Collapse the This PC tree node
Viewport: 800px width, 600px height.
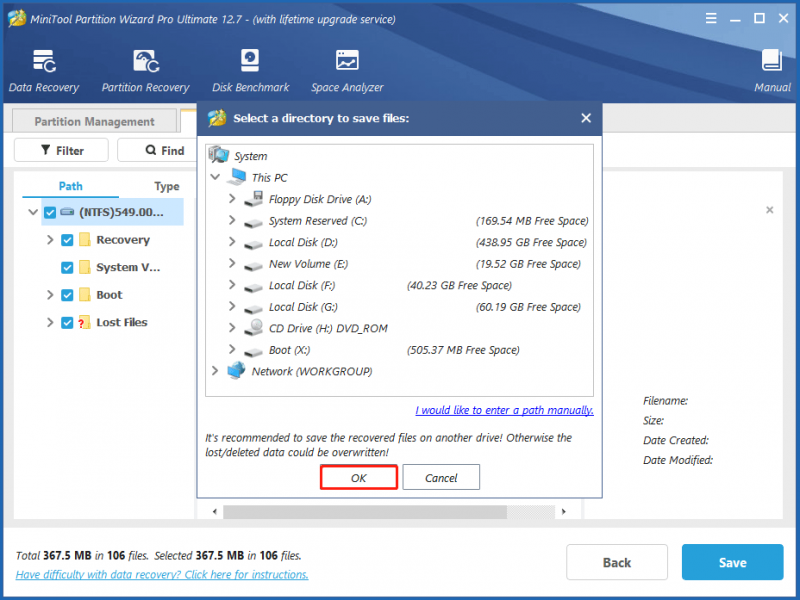click(x=215, y=177)
